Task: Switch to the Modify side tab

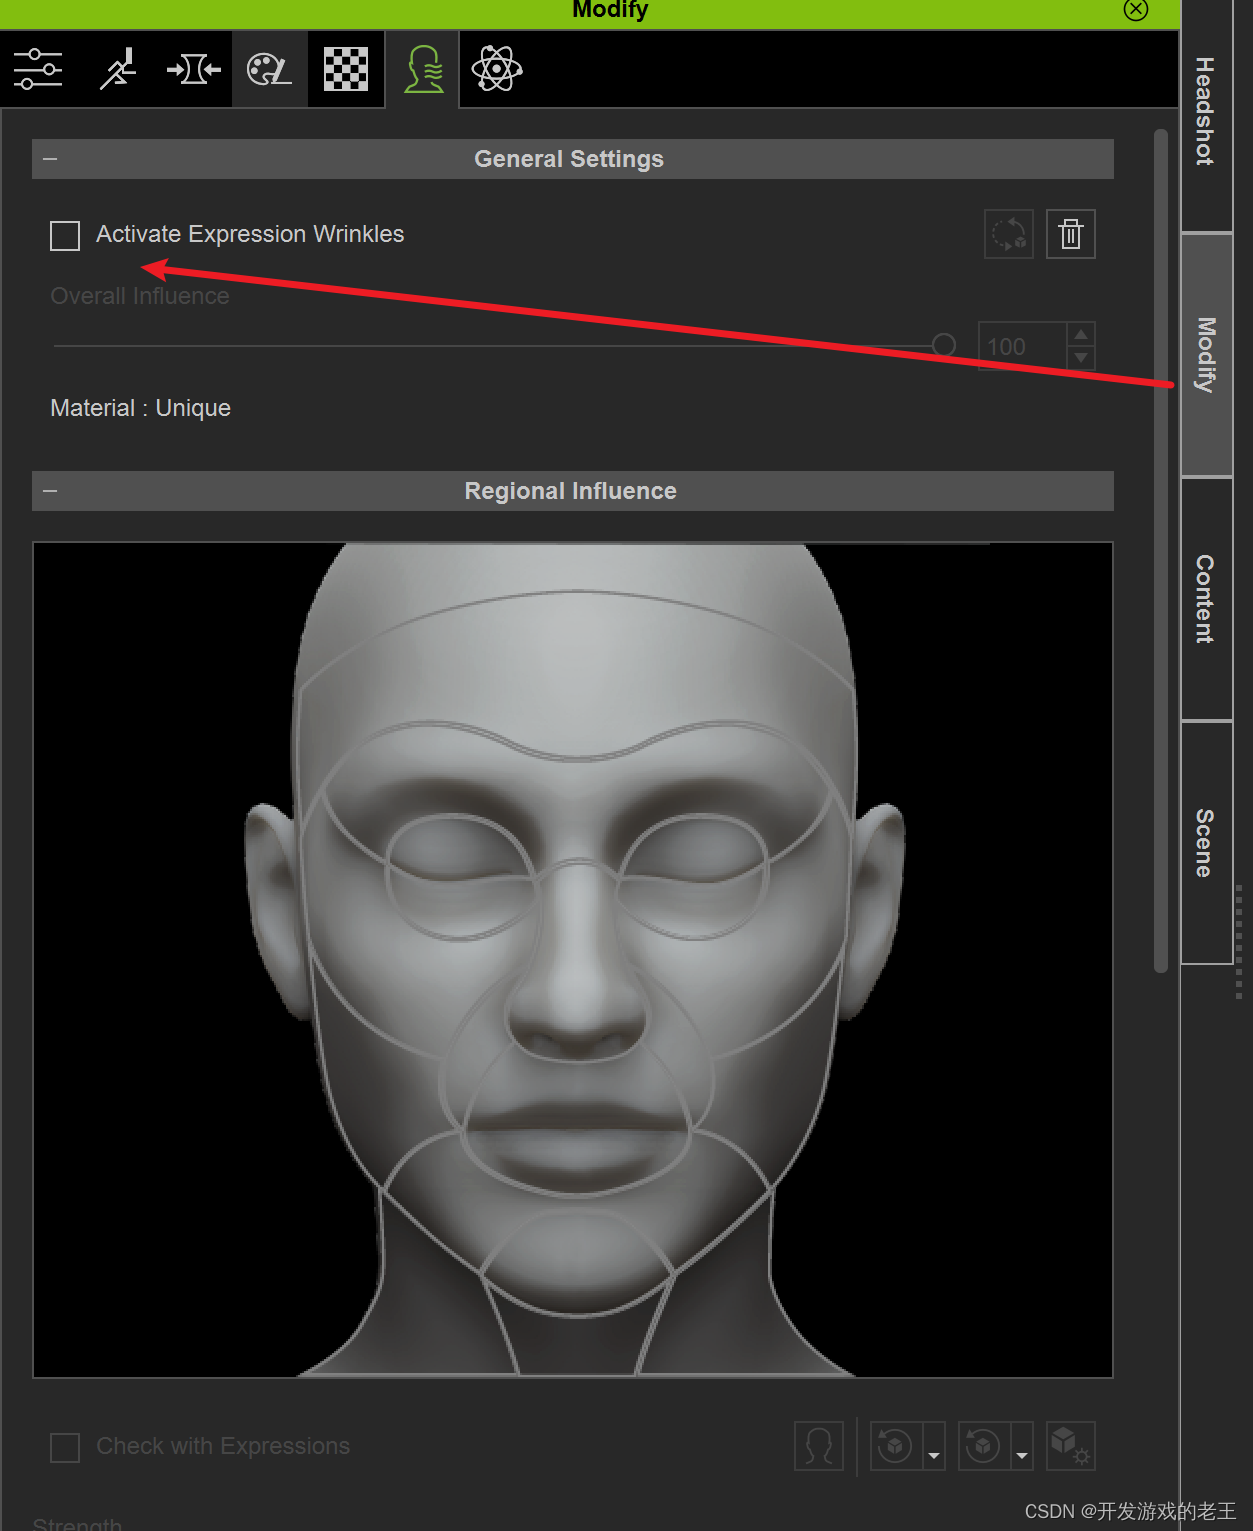Action: 1206,355
